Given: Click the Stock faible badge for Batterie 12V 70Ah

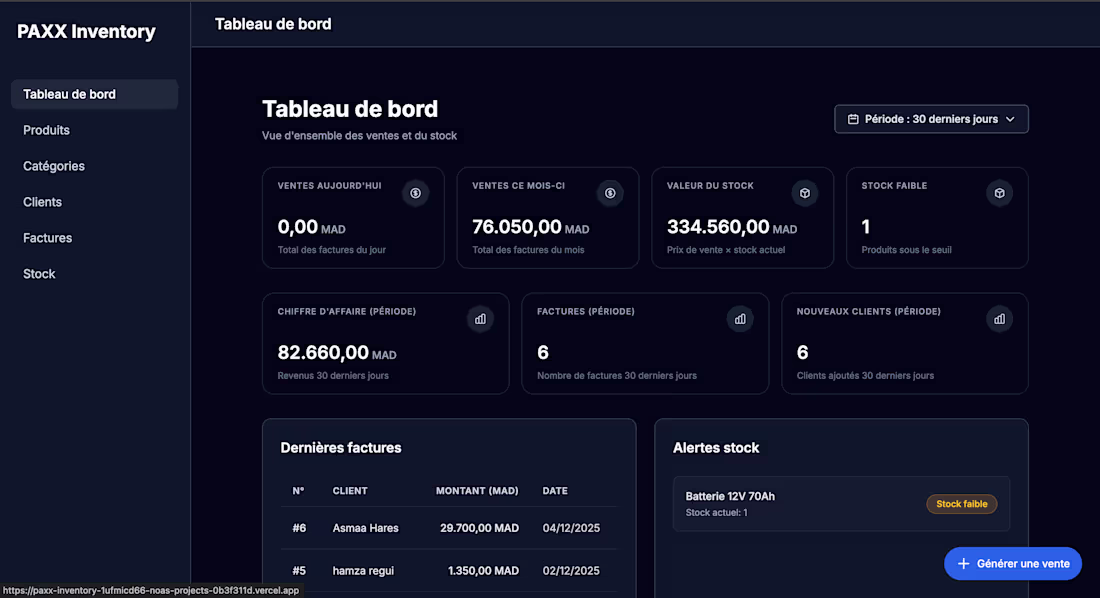Looking at the screenshot, I should 961,504.
